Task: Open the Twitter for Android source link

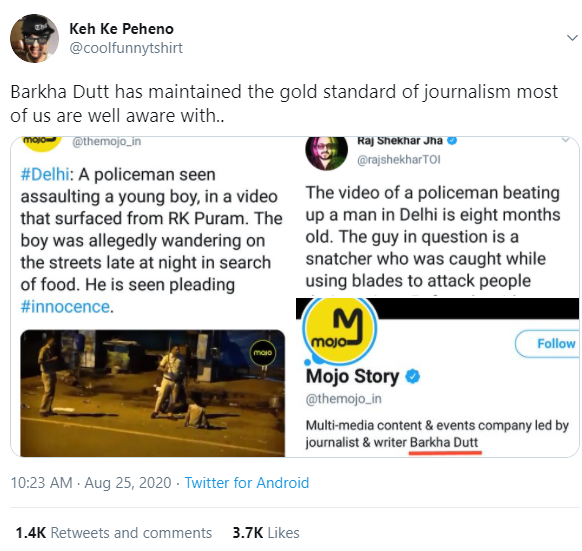Action: (247, 483)
